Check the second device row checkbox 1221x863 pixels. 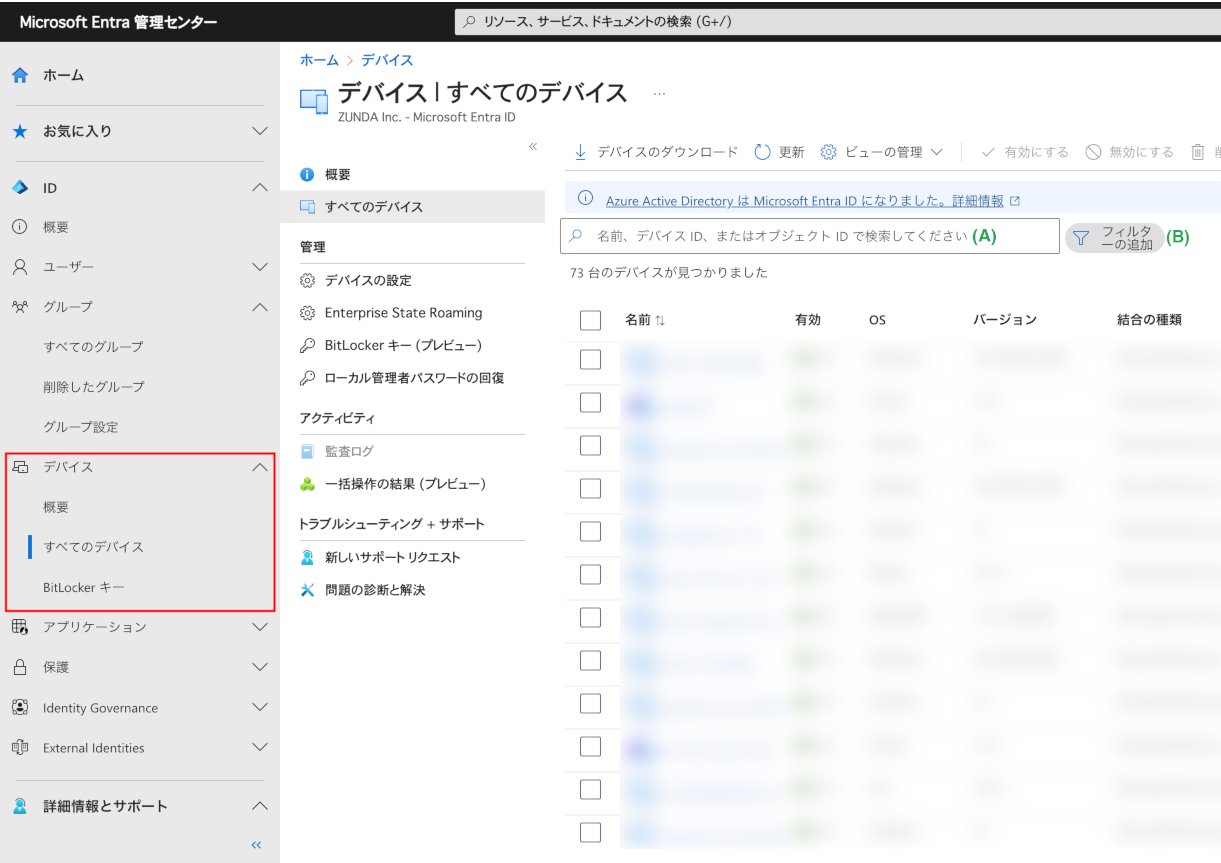pyautogui.click(x=590, y=402)
